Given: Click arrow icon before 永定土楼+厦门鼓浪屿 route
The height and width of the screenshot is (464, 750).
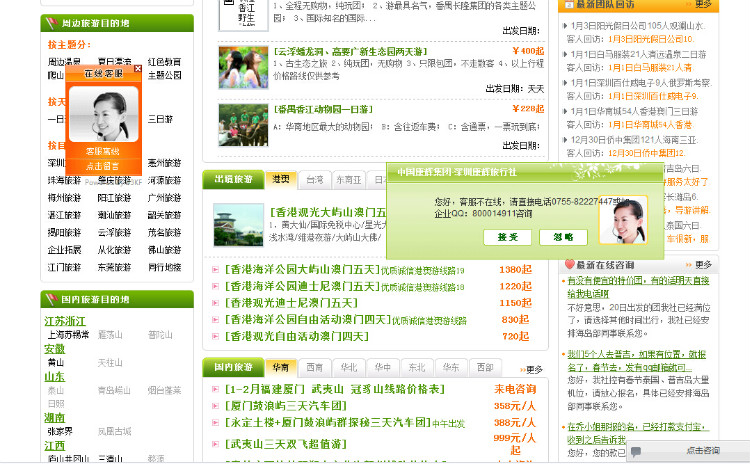Looking at the screenshot, I should point(216,423).
